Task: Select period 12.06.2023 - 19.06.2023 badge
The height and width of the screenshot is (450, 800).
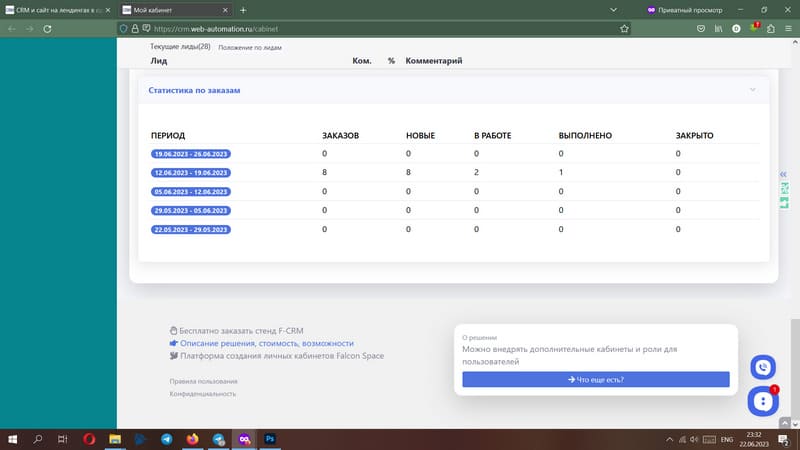Action: click(191, 173)
